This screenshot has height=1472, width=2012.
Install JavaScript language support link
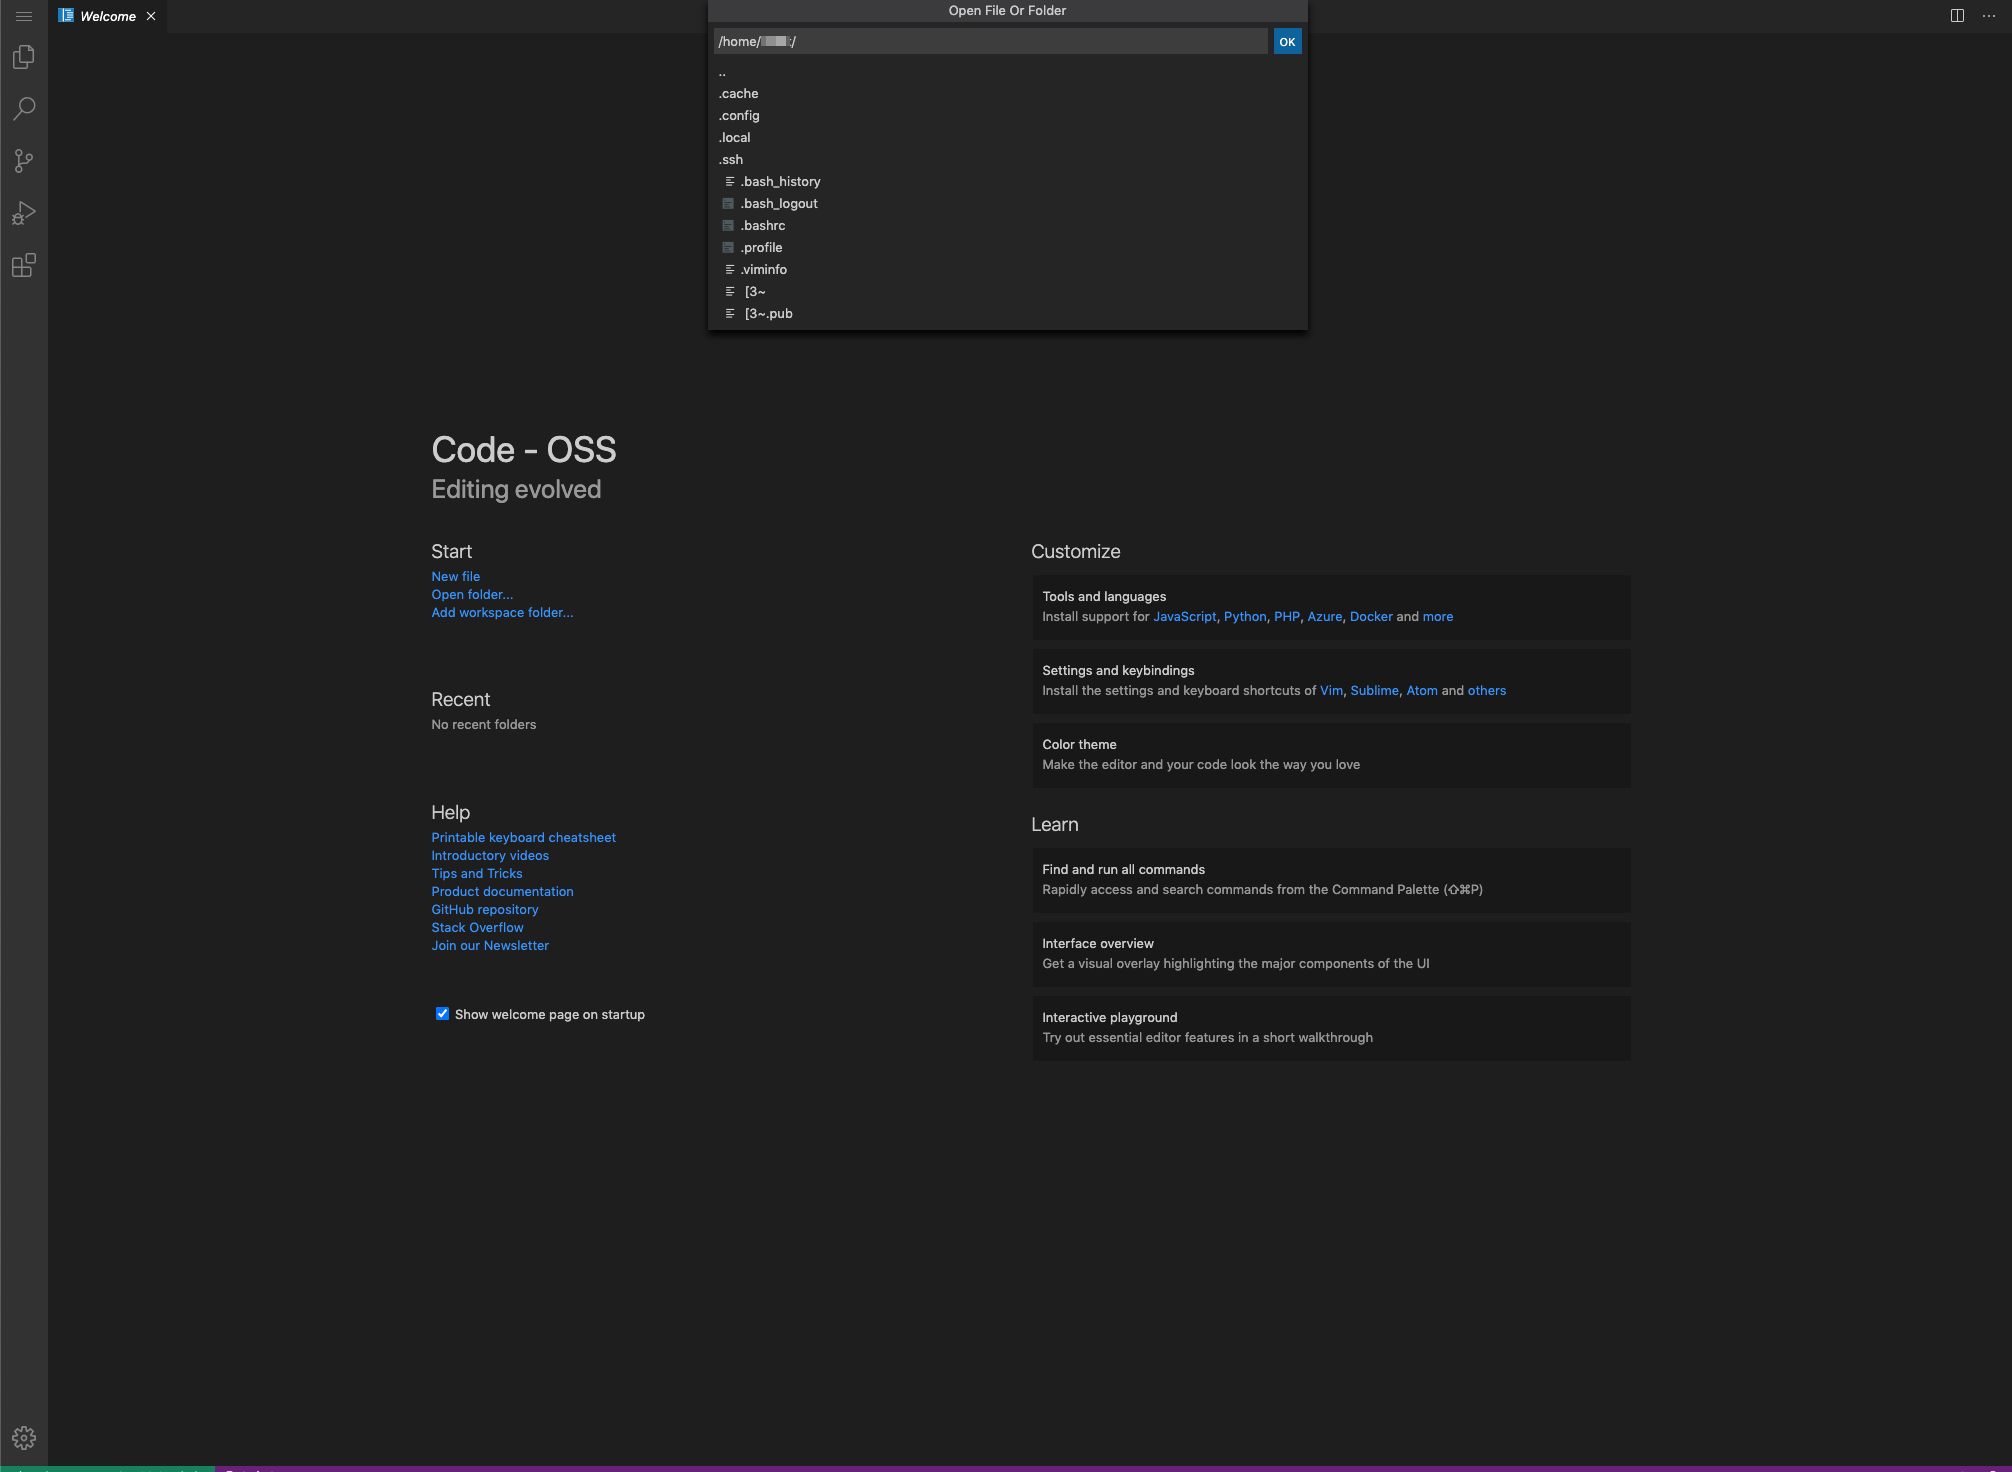[x=1185, y=617]
